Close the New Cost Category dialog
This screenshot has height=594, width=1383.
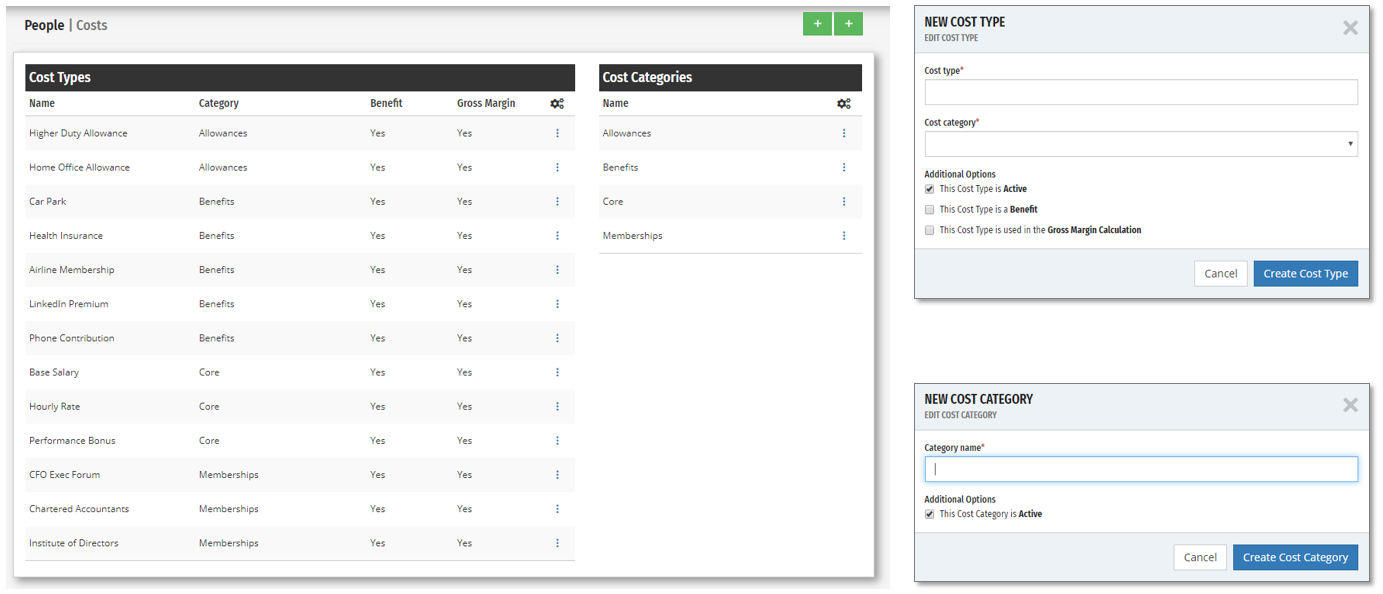(1350, 405)
